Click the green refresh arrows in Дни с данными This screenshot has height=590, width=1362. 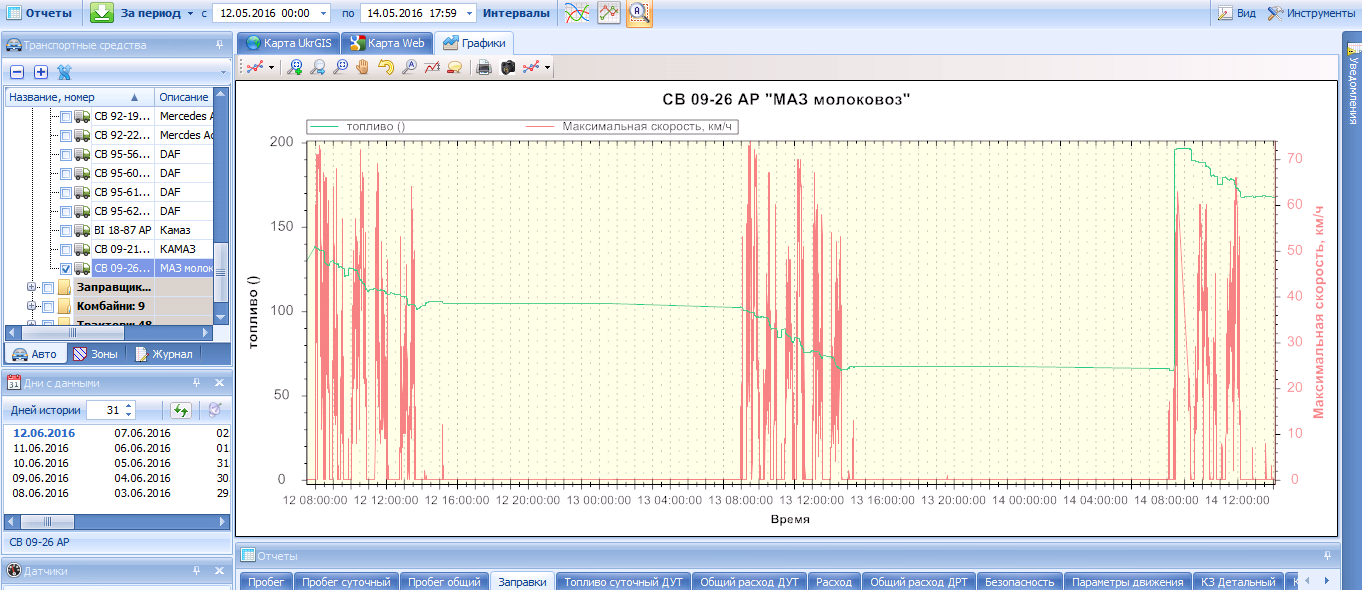(181, 410)
